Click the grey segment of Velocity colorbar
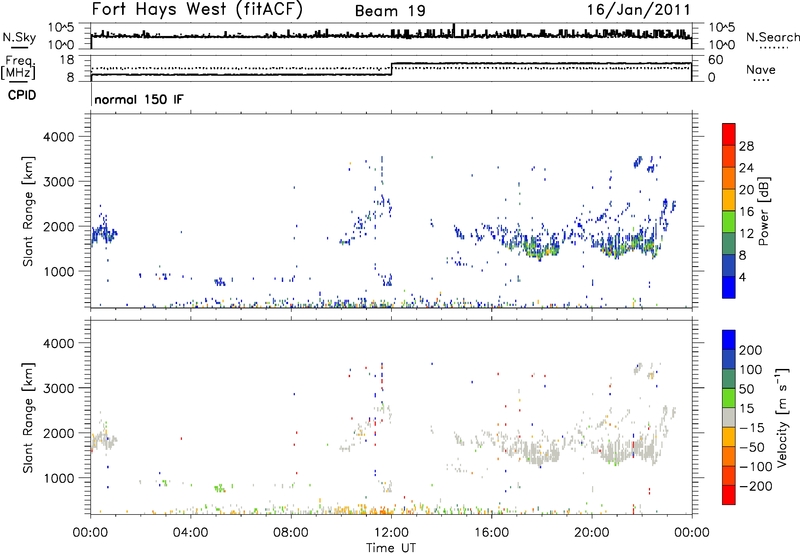Screen dimensions: 800x554 click(729, 417)
